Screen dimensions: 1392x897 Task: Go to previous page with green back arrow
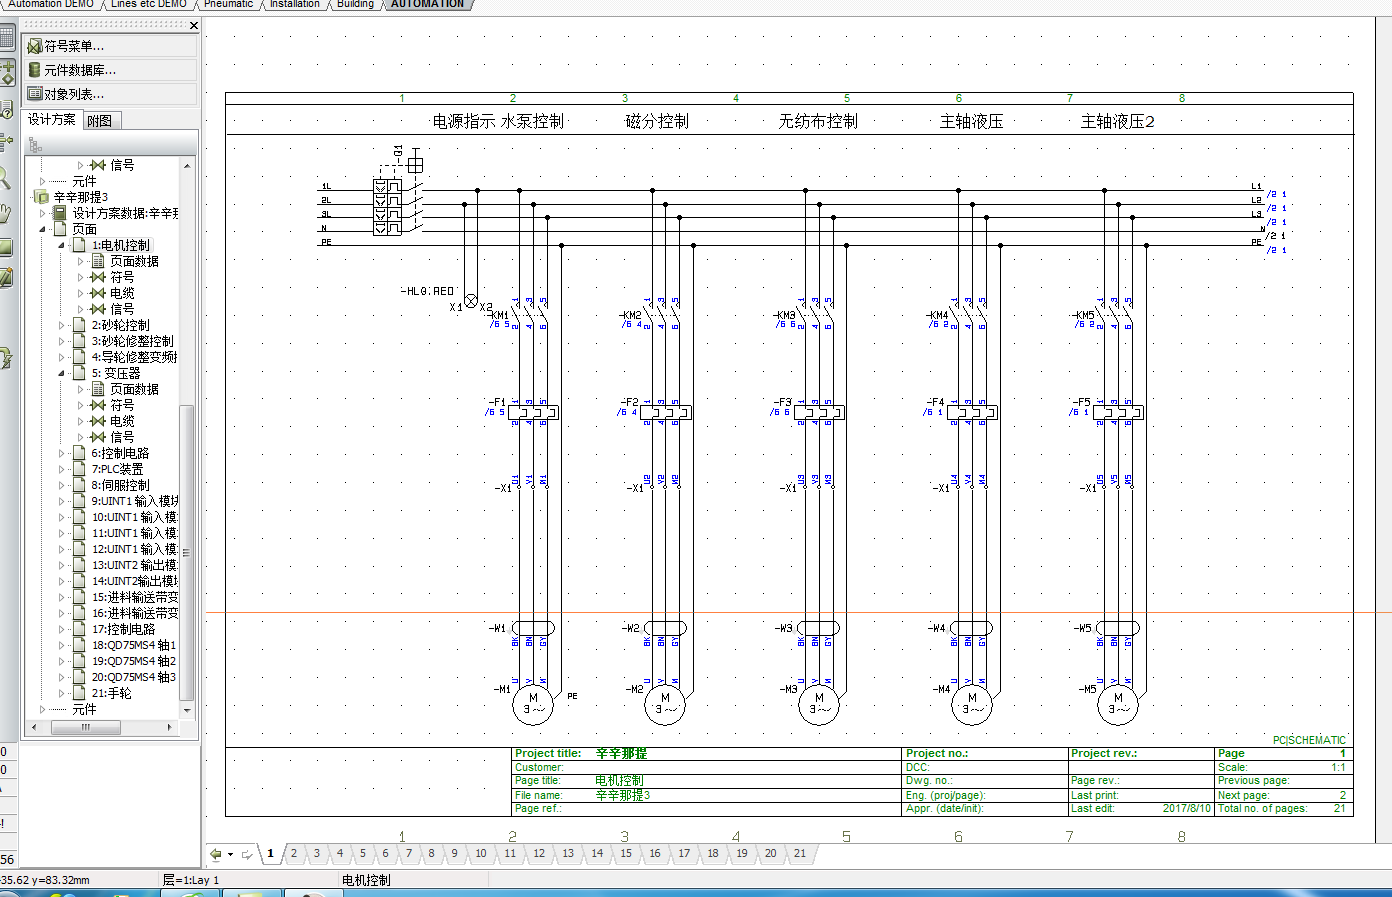click(215, 854)
